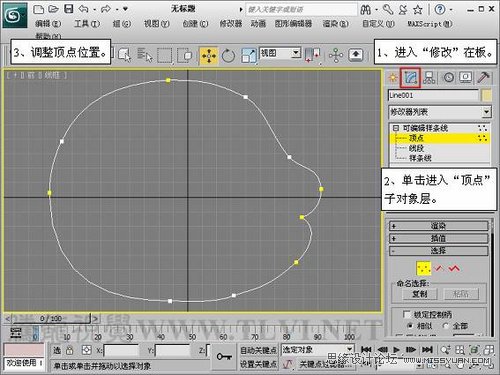Click the Set Key large key icon
Image resolution: width=500 pixels, height=375 pixels.
224,357
